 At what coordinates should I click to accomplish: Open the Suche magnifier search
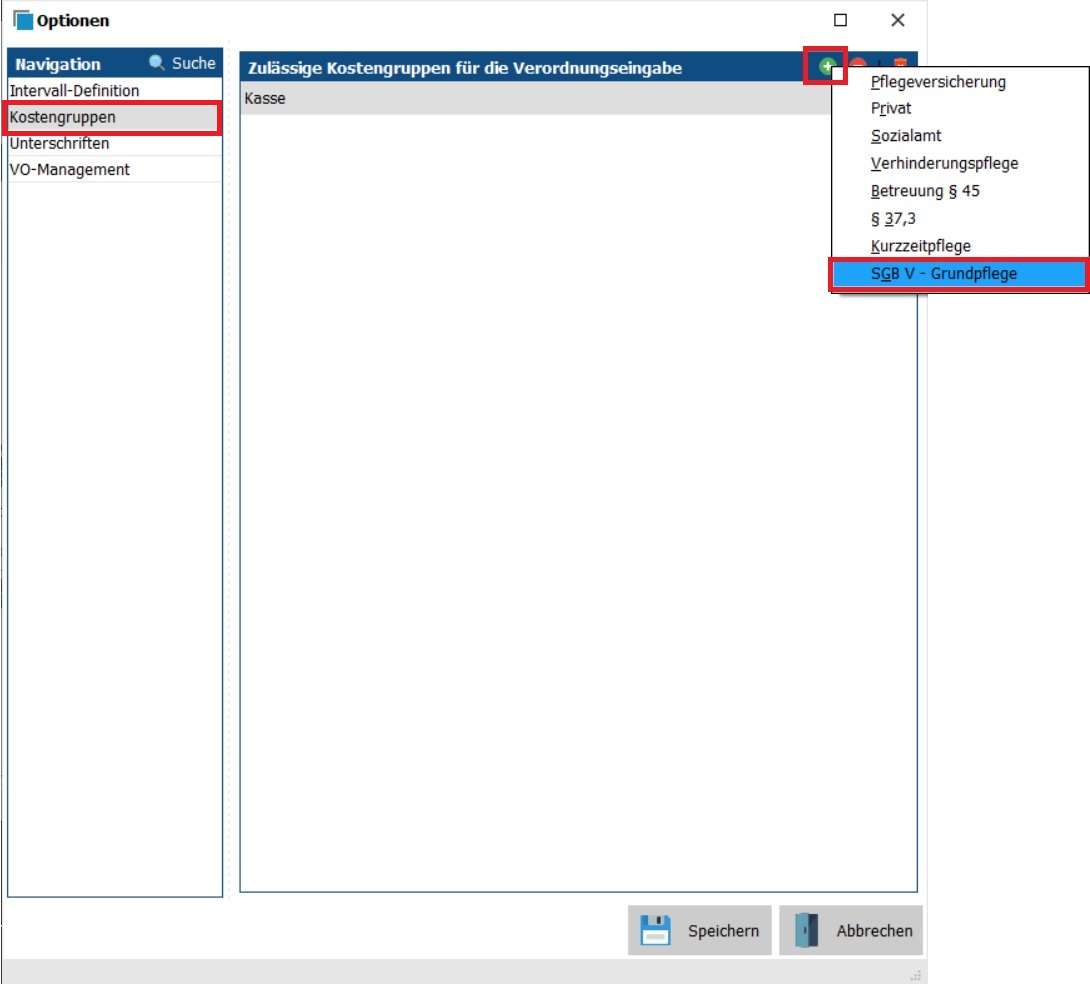coord(182,63)
